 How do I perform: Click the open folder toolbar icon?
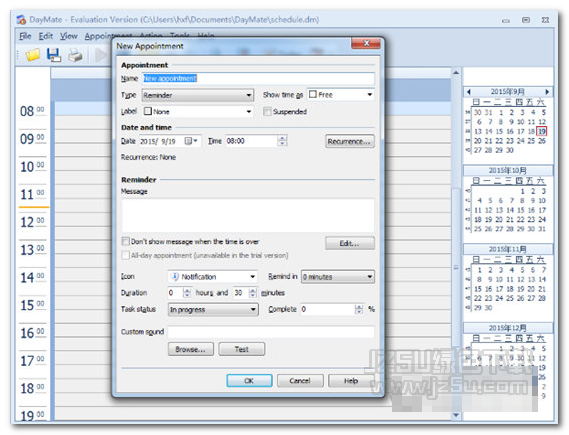coord(32,55)
